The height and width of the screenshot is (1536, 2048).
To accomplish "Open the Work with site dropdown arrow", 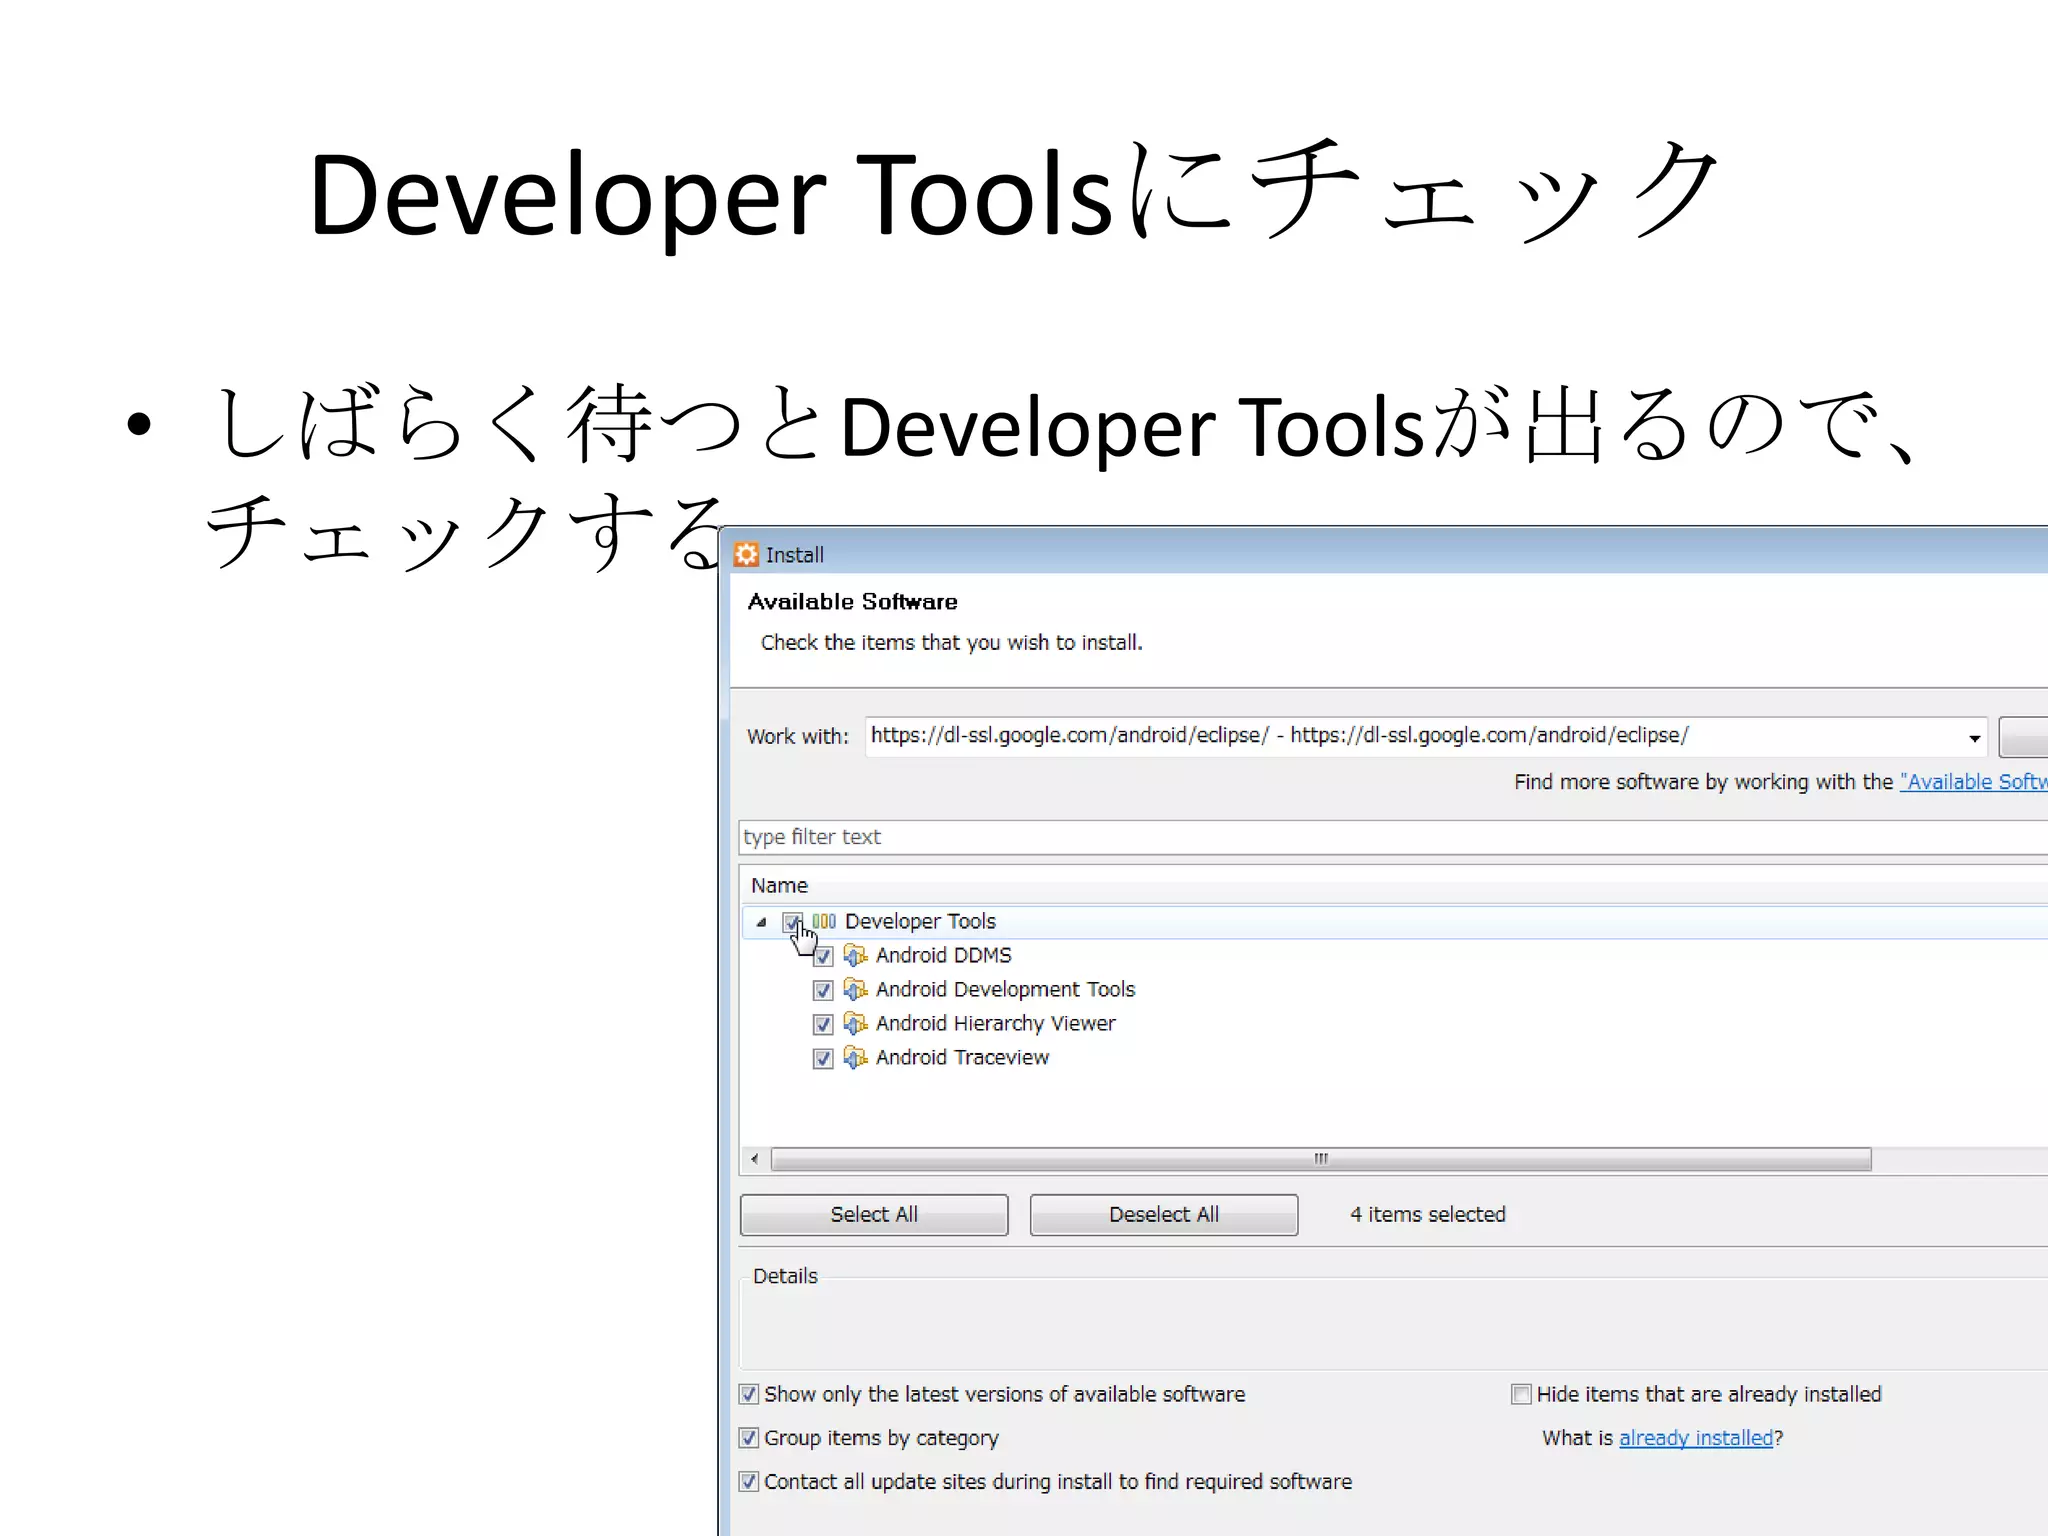I will [x=1974, y=738].
